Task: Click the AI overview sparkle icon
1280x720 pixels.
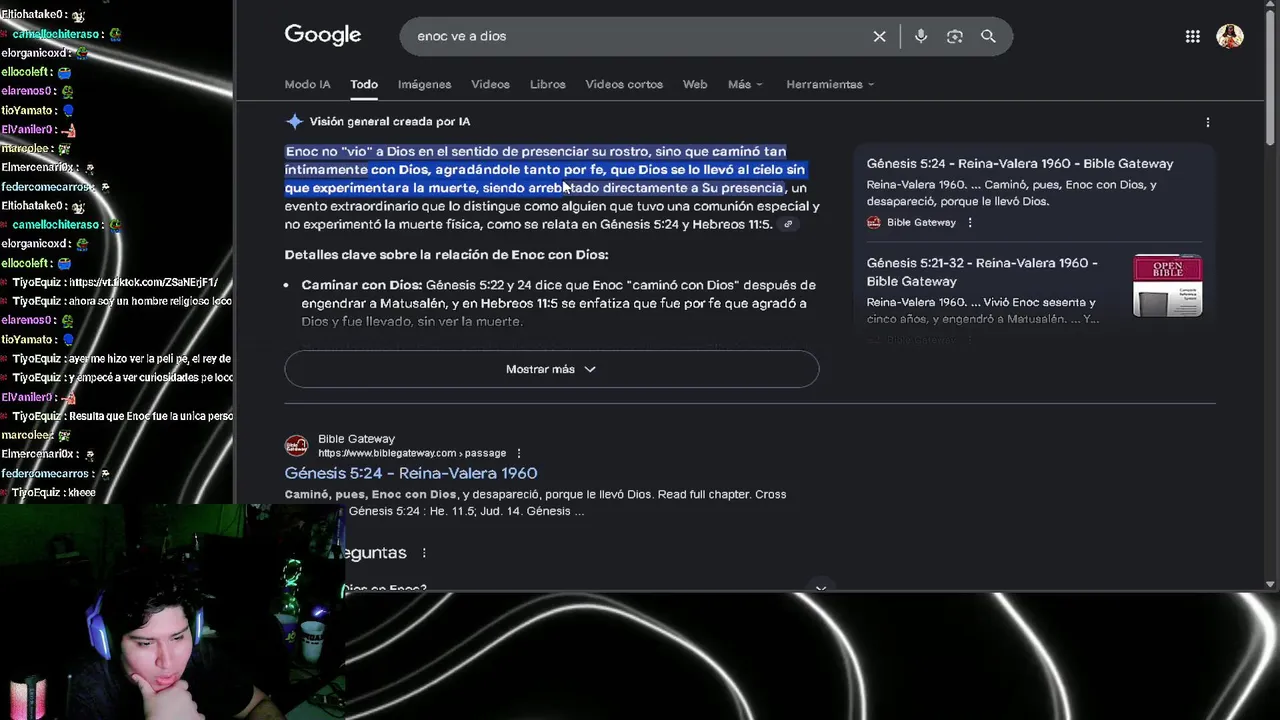Action: click(294, 121)
